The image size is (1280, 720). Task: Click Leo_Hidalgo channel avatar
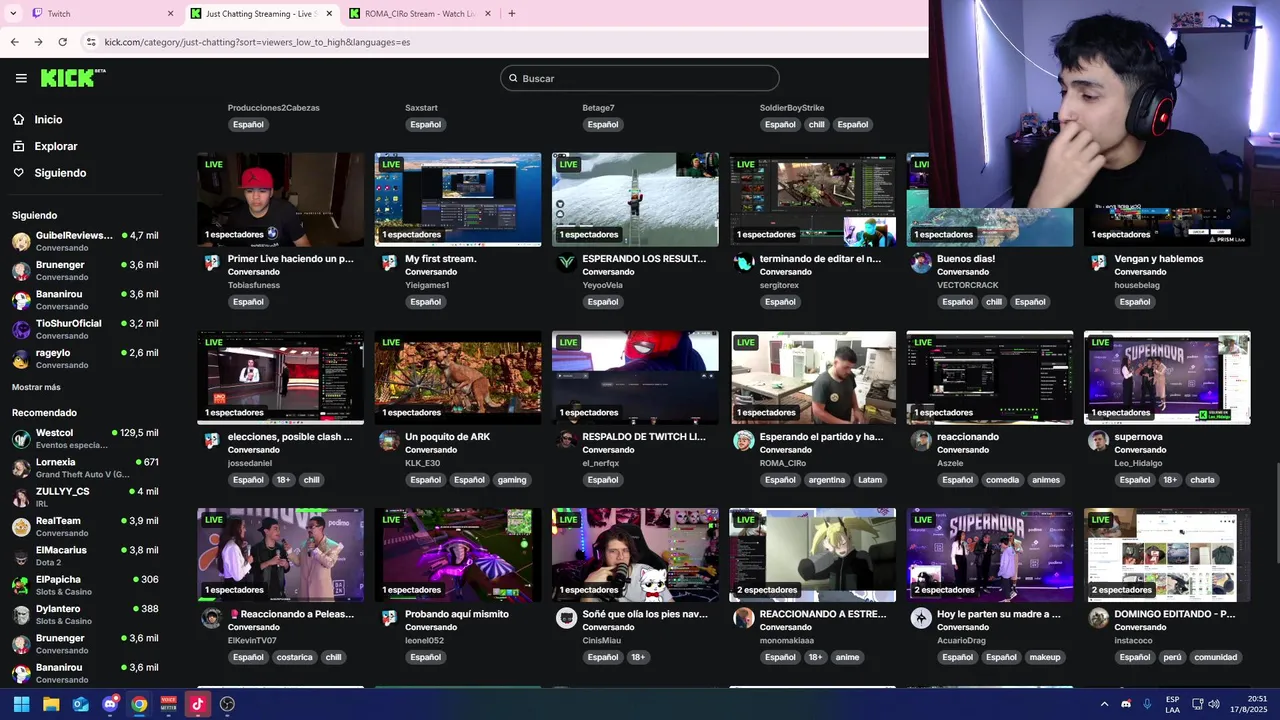point(1098,441)
